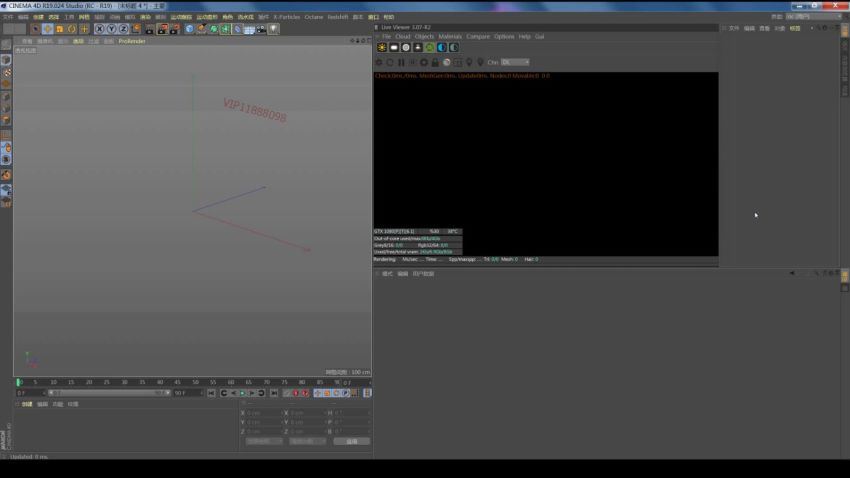Image resolution: width=850 pixels, height=478 pixels.
Task: Open coordinate manager position mode dropdown
Action: (x=264, y=441)
